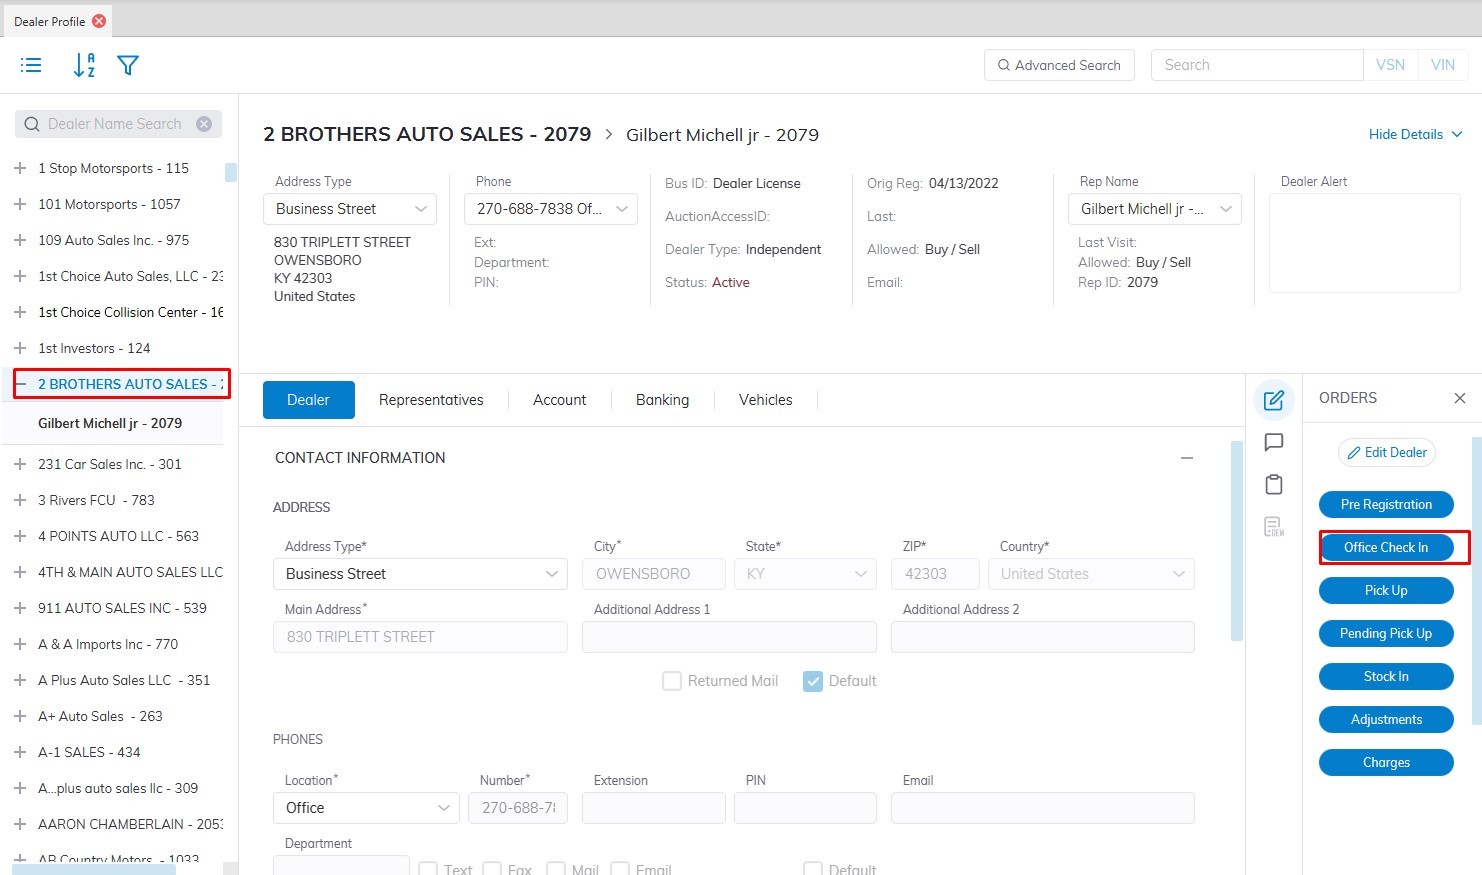Open the phone Location dropdown showing Office
This screenshot has width=1482, height=875.
[x=365, y=808]
